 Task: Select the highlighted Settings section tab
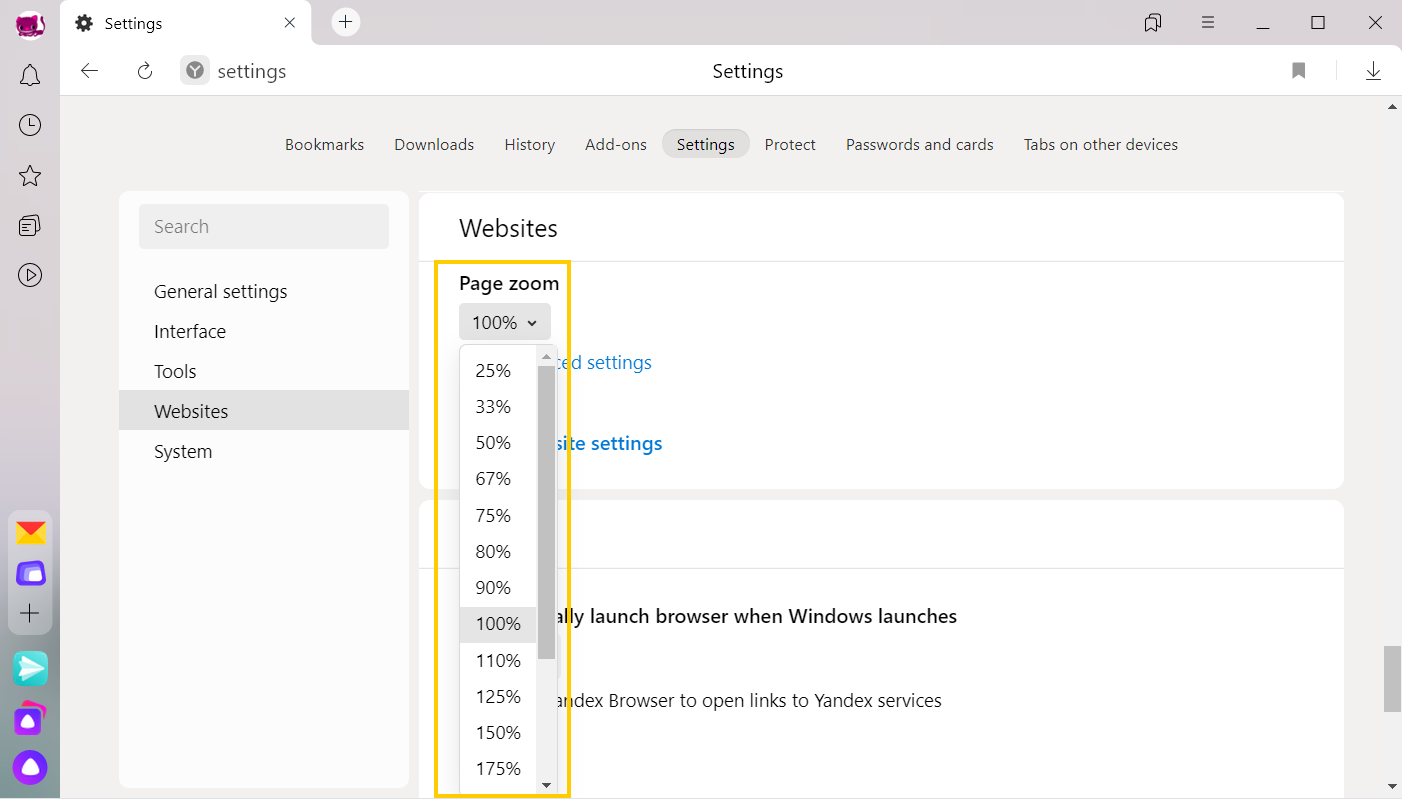pos(706,145)
